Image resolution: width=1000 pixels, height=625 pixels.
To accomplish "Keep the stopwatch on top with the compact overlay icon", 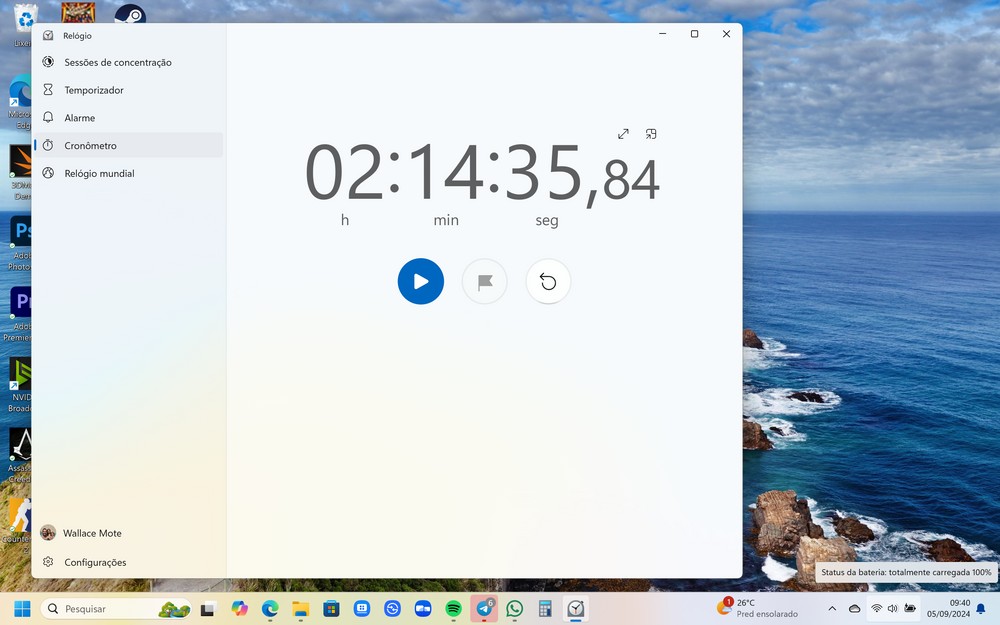I will (x=651, y=134).
